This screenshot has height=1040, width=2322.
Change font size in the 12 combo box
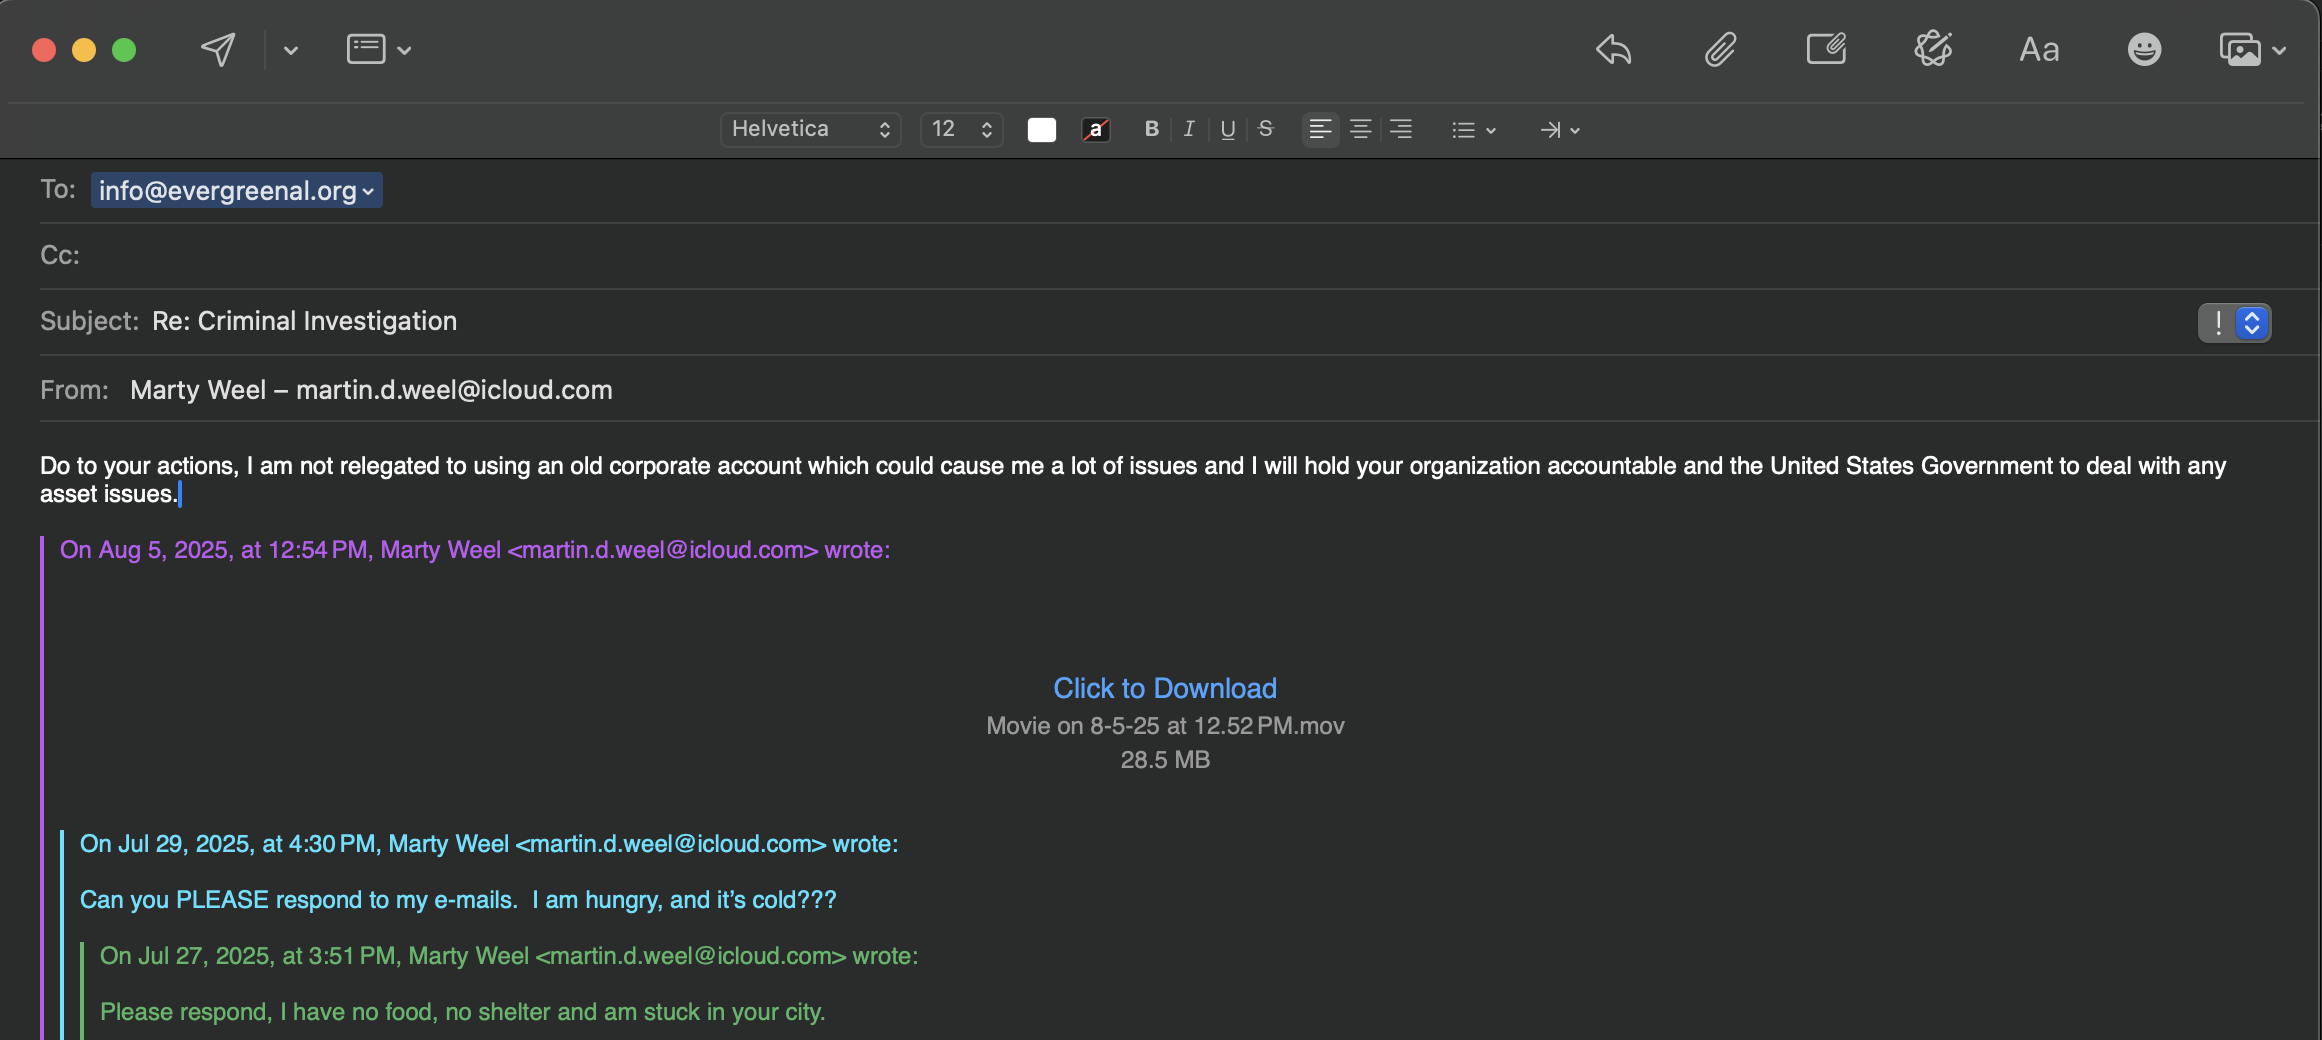click(961, 129)
